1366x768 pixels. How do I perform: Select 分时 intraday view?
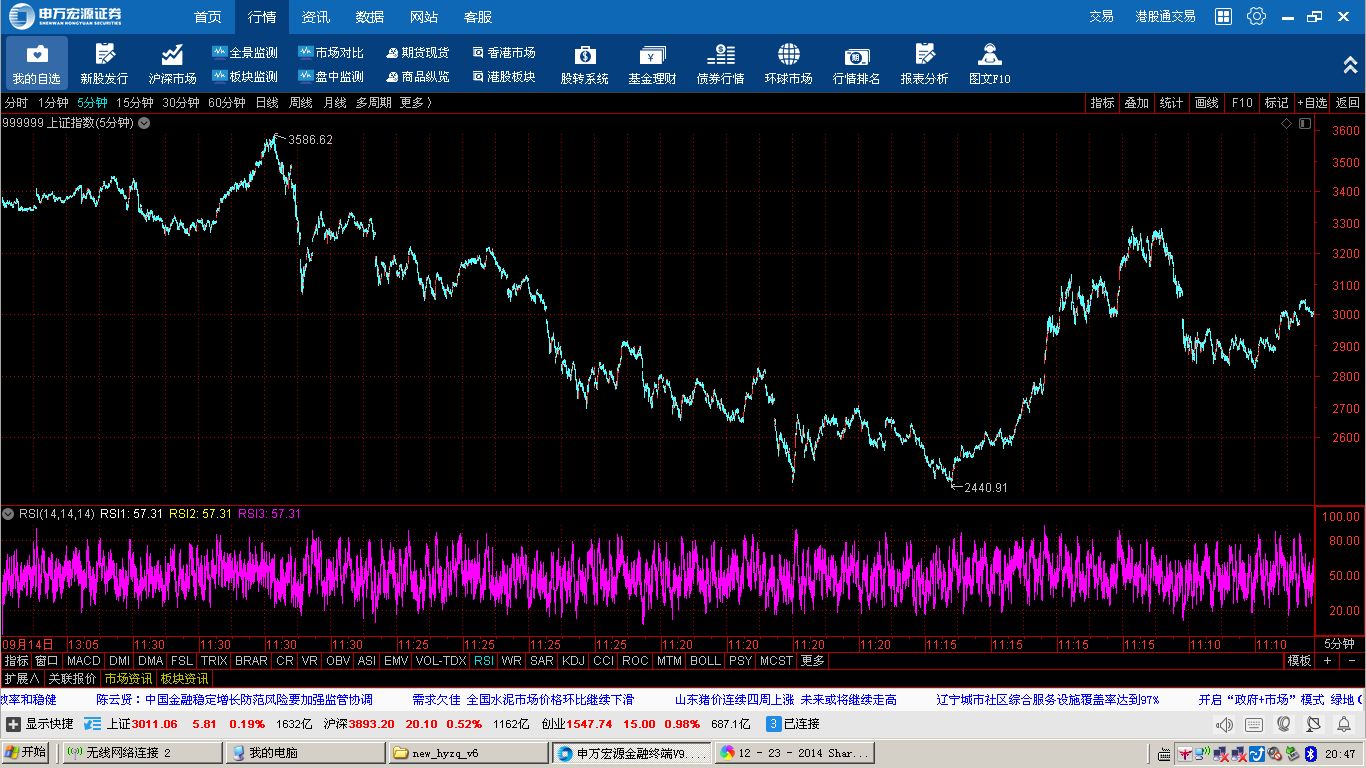16,102
